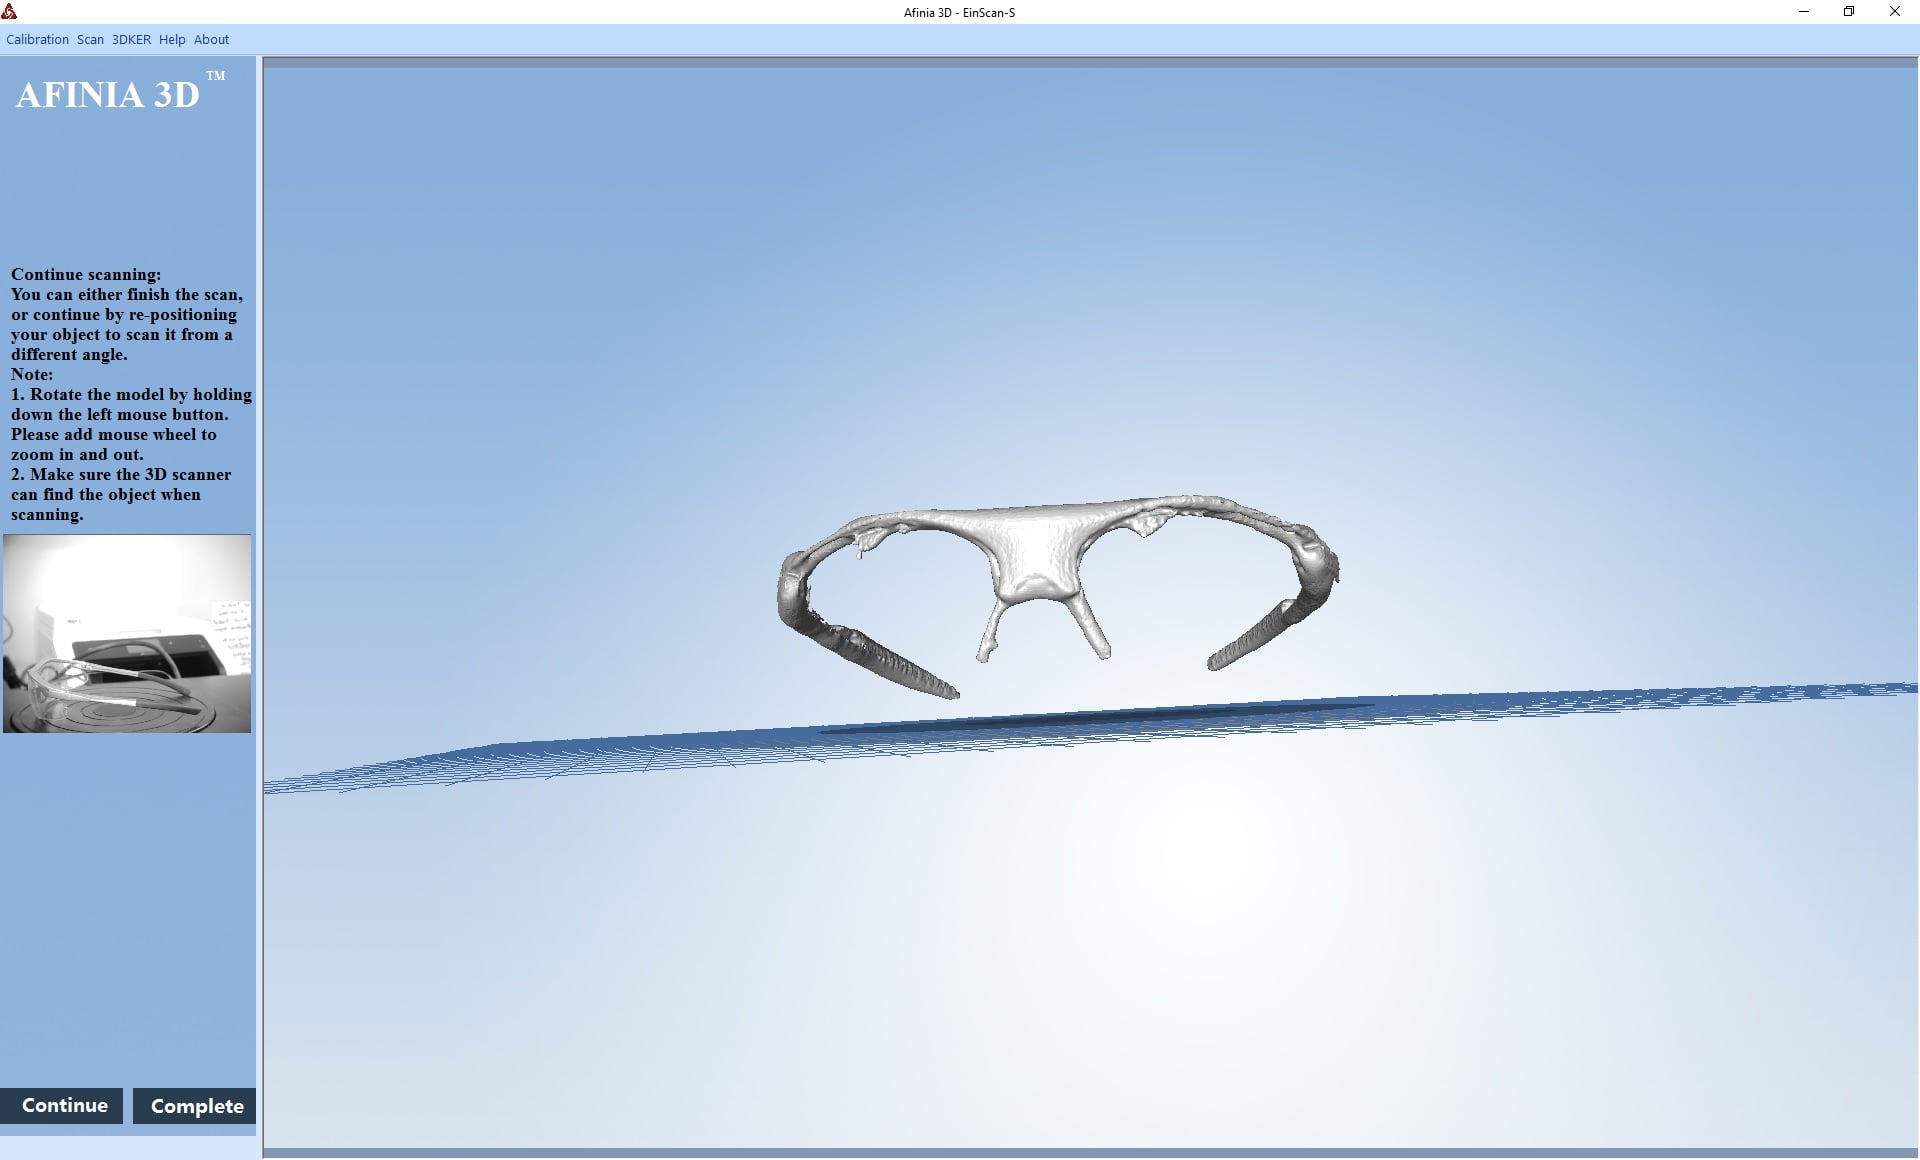This screenshot has width=1920, height=1160.
Task: Click the Afinia 3D - EinScan-S window title
Action: coord(959,12)
